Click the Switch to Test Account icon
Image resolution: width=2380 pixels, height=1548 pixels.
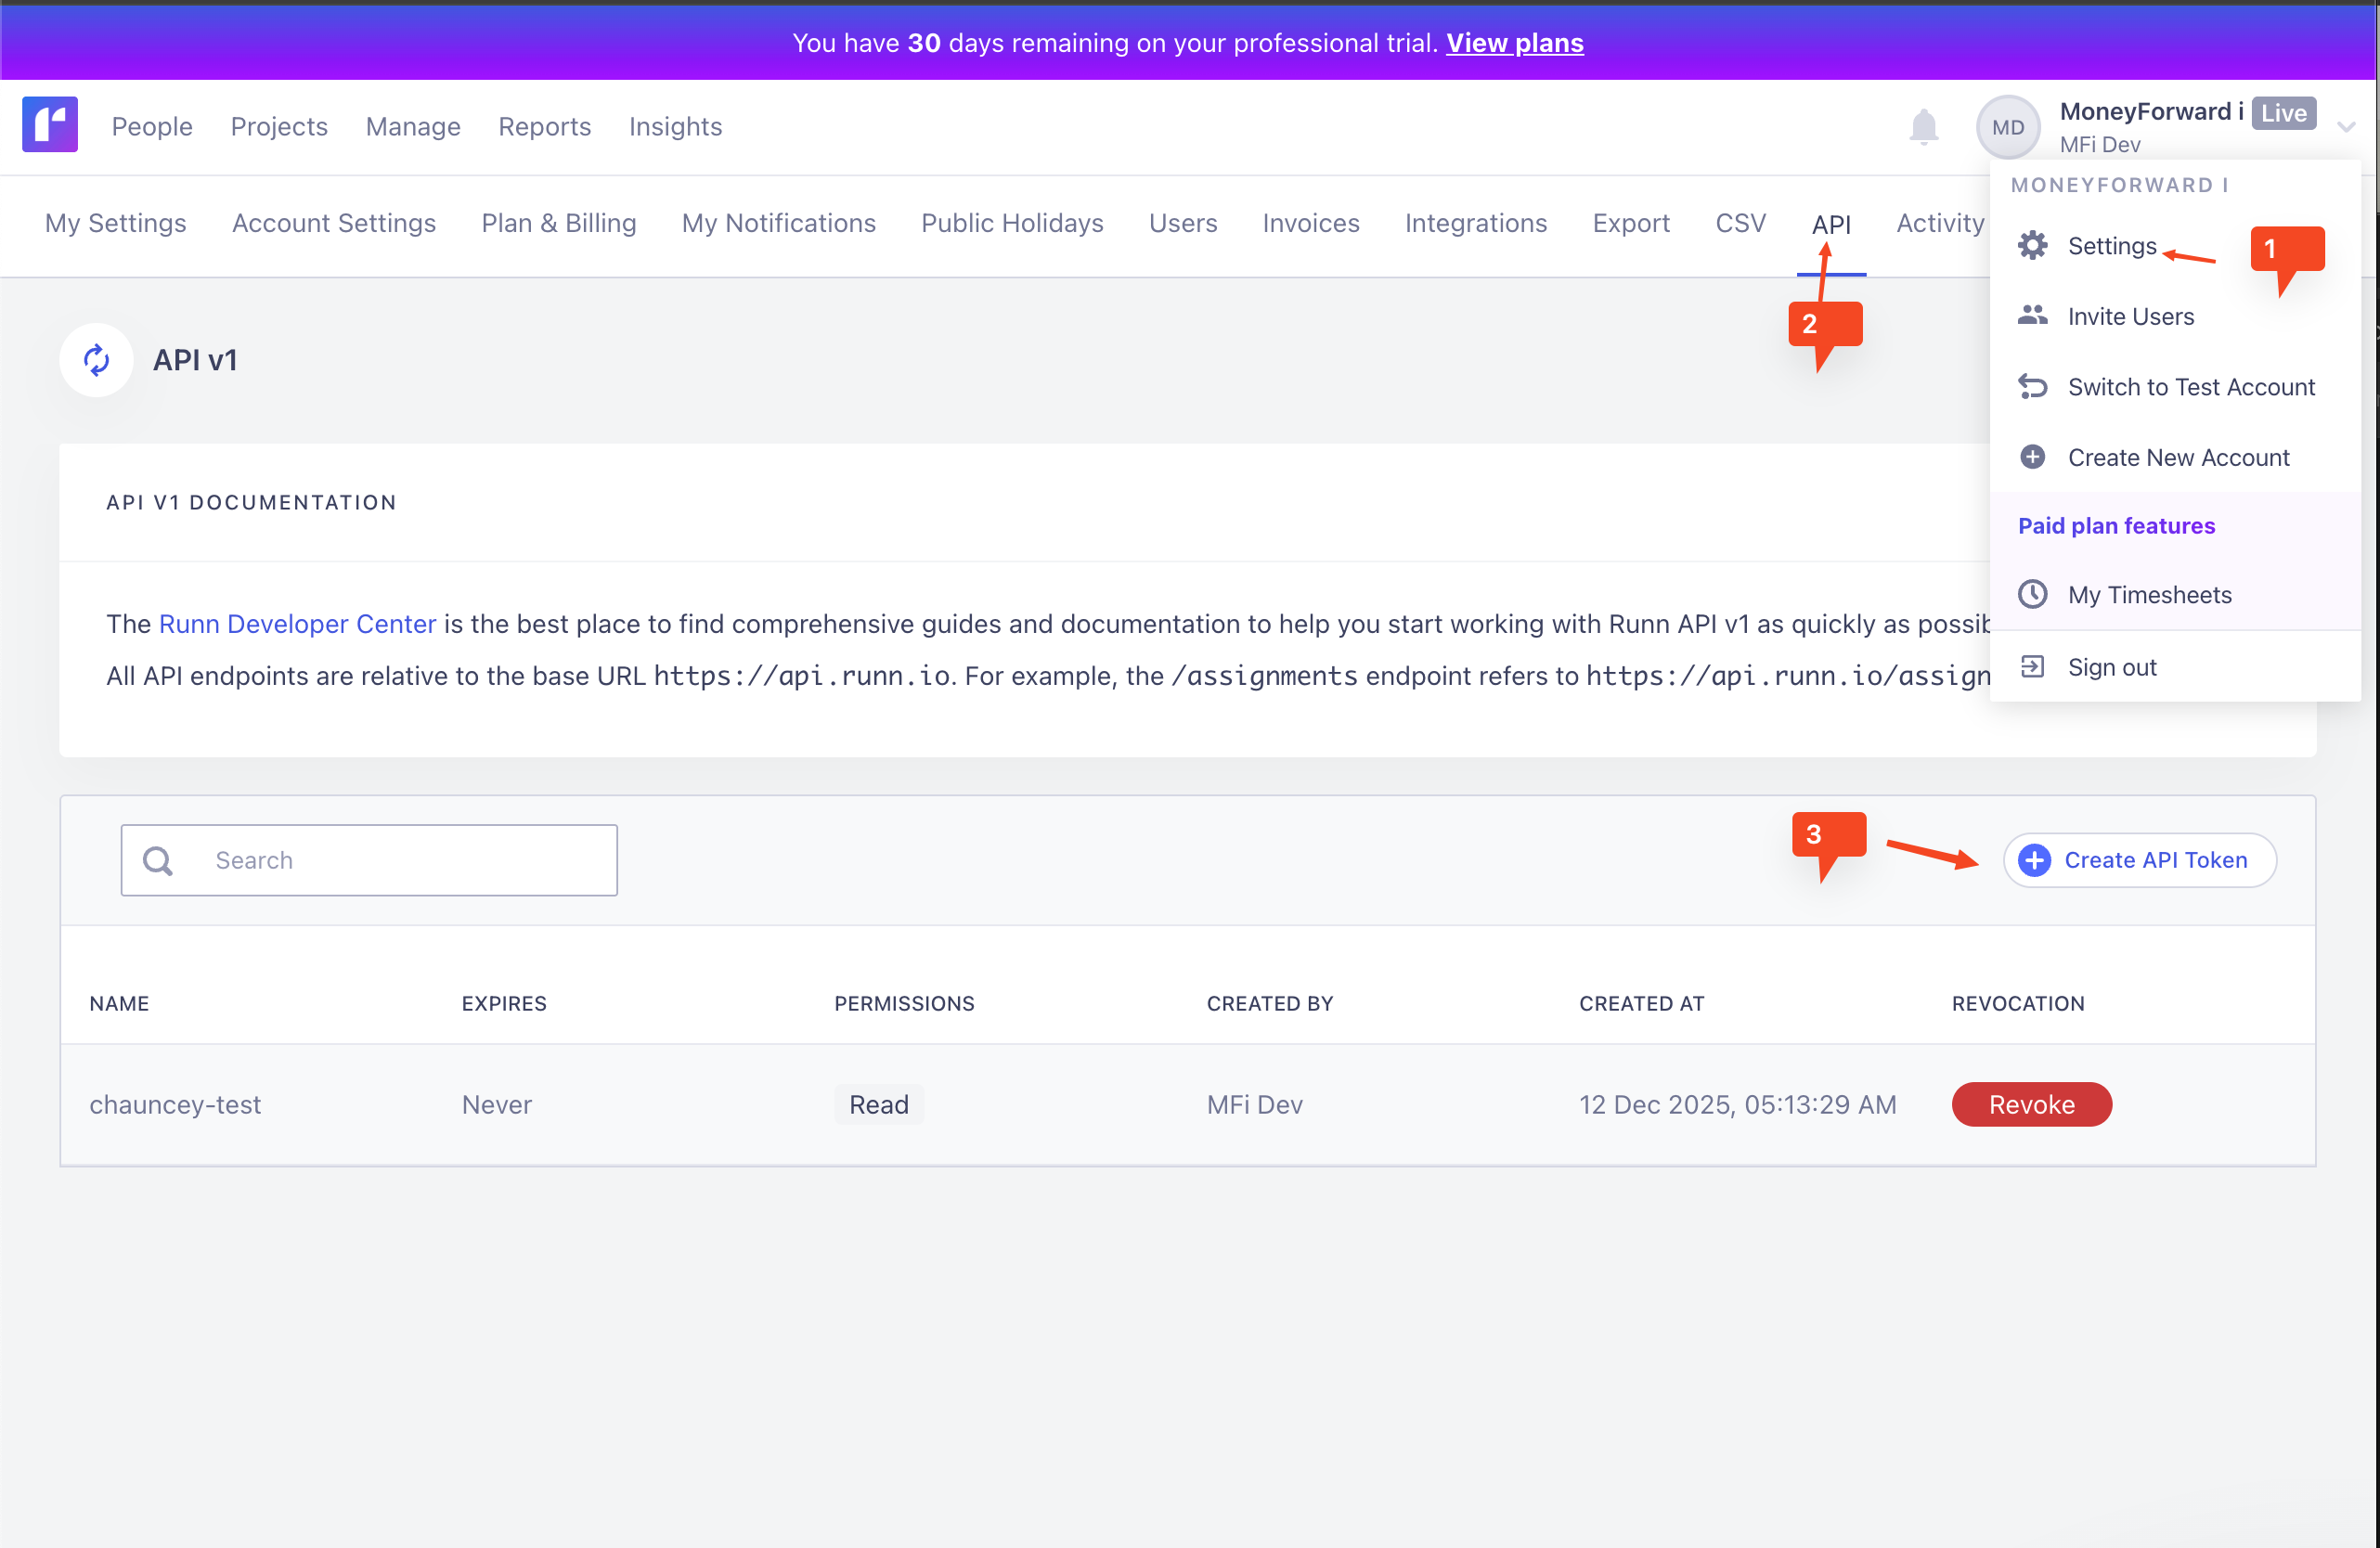(2032, 387)
